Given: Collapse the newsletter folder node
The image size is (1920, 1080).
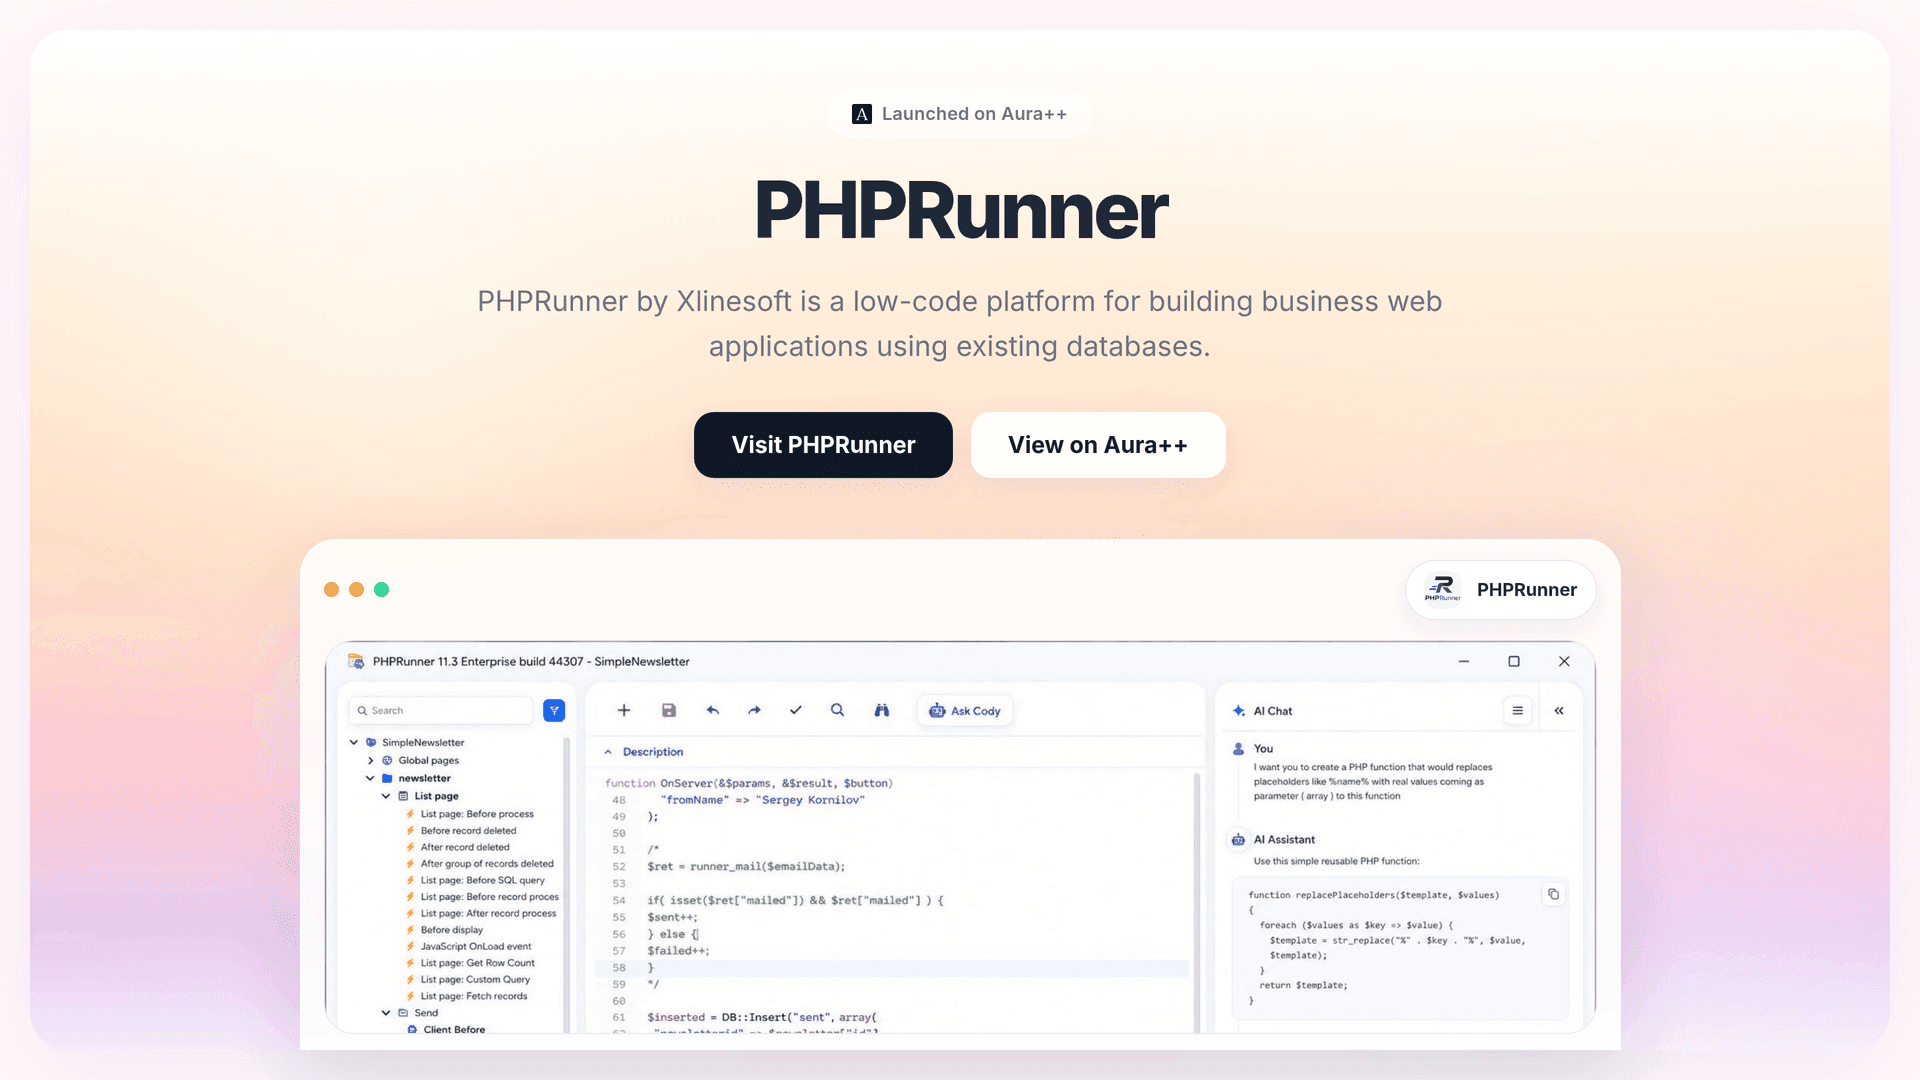Looking at the screenshot, I should click(x=370, y=779).
